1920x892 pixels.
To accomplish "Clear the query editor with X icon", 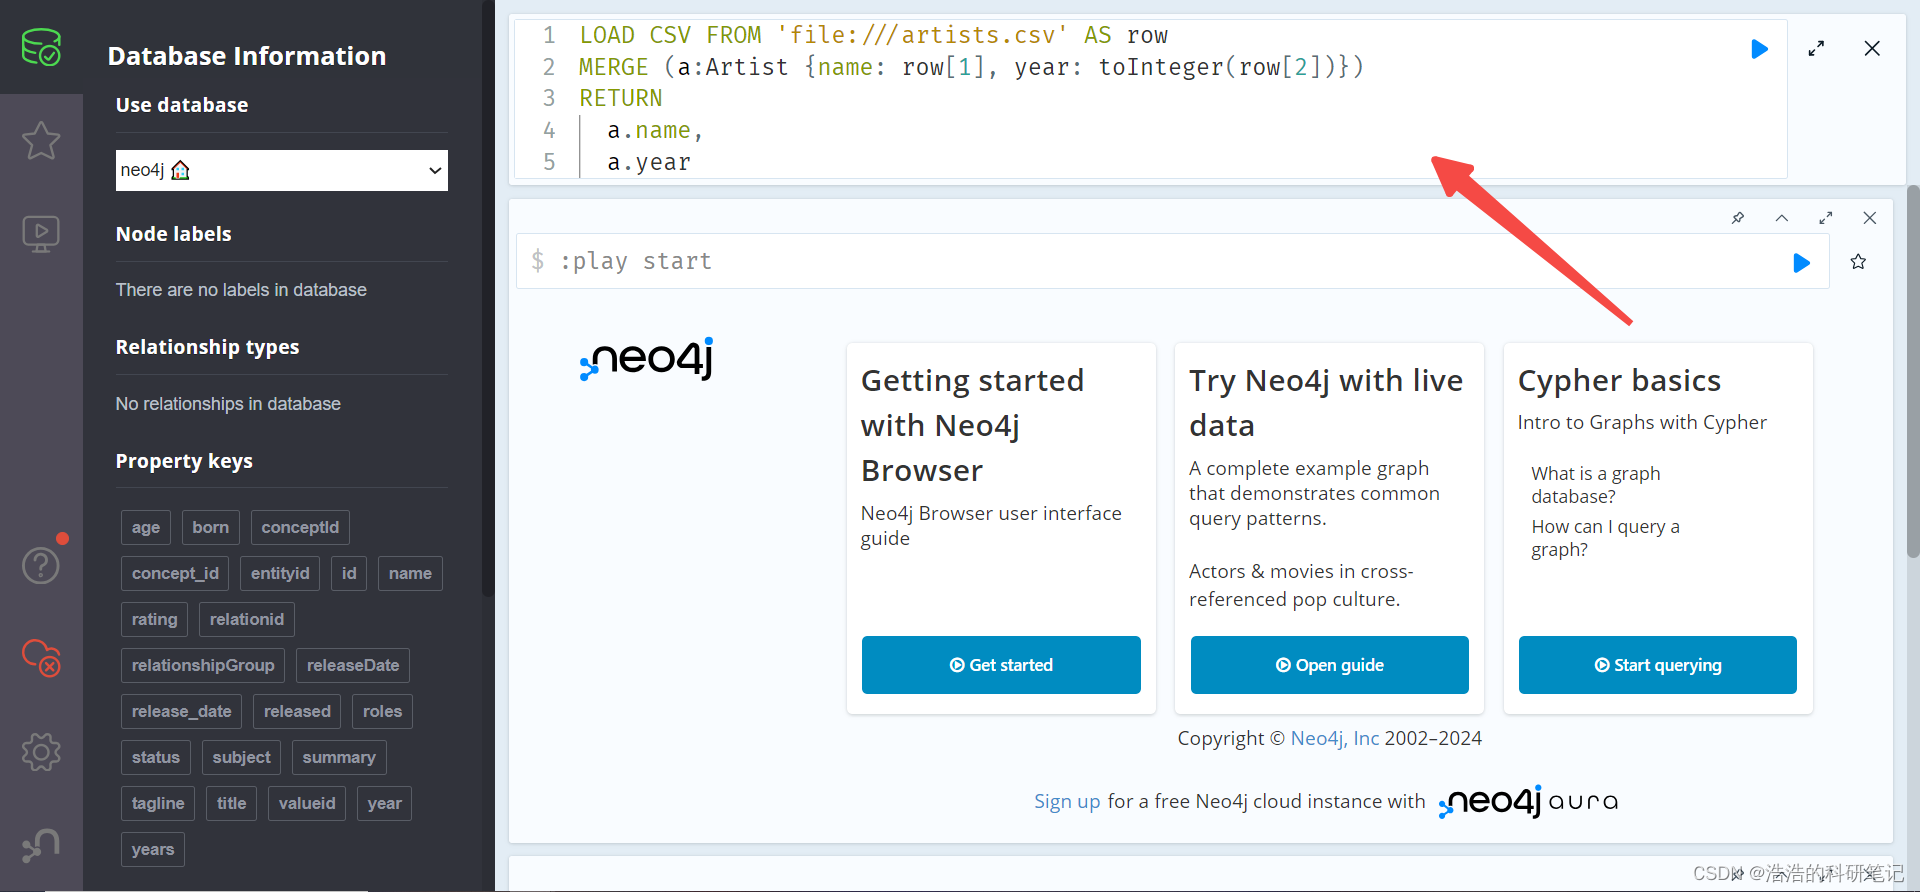I will [1872, 49].
